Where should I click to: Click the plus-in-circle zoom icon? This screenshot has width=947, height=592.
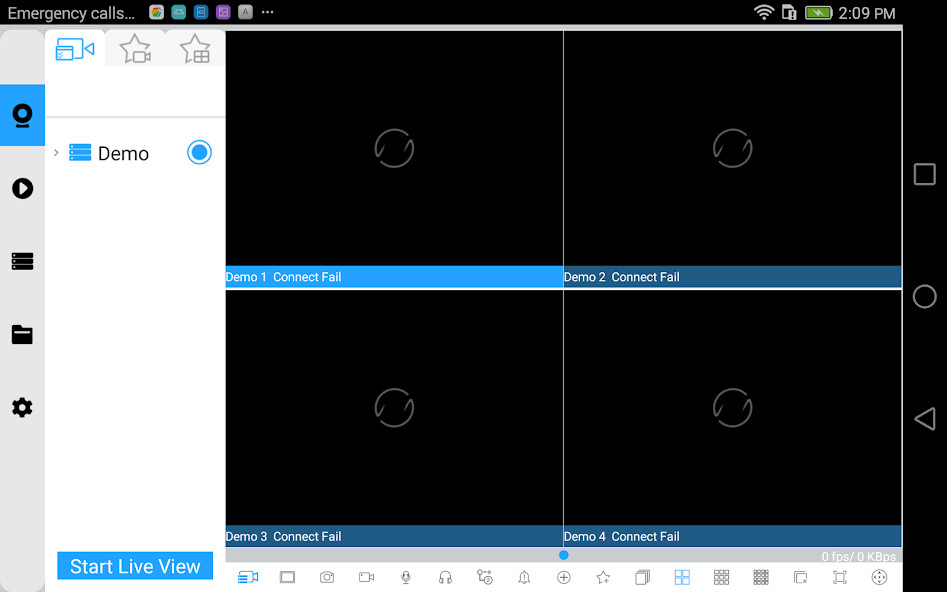pyautogui.click(x=563, y=578)
